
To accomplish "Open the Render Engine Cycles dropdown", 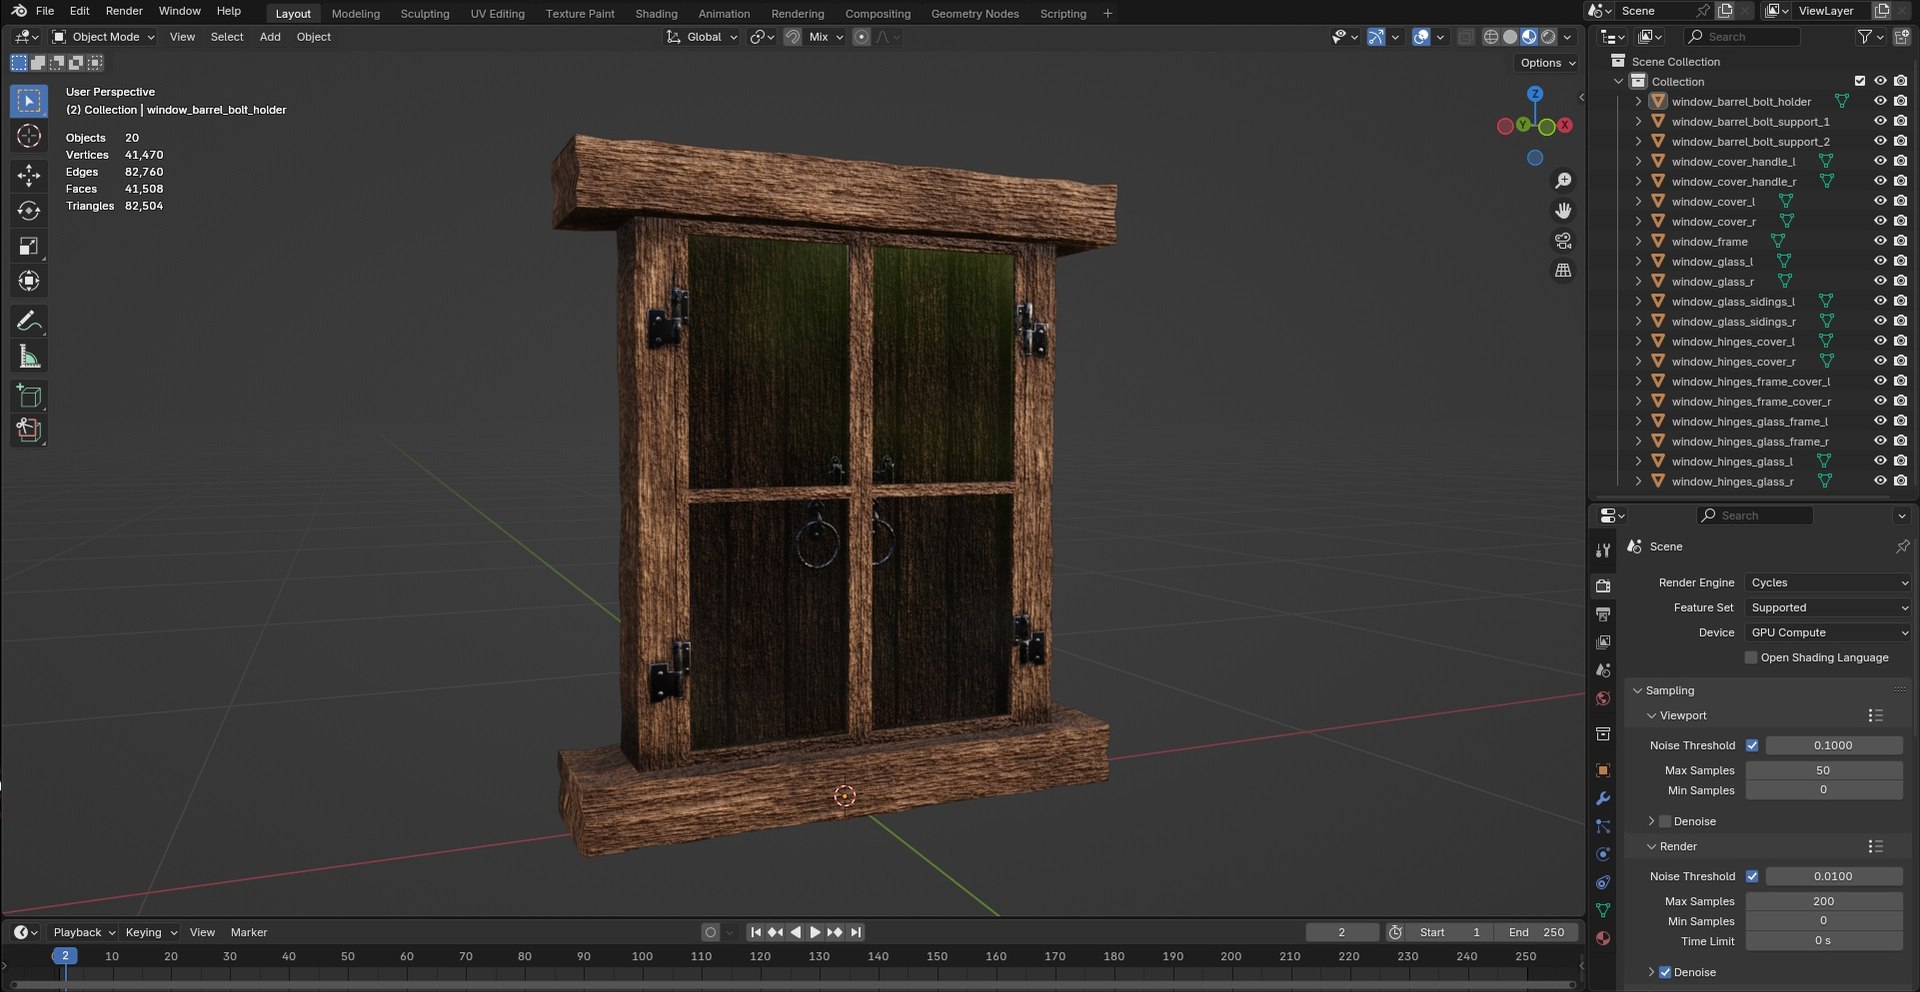I will pyautogui.click(x=1828, y=582).
